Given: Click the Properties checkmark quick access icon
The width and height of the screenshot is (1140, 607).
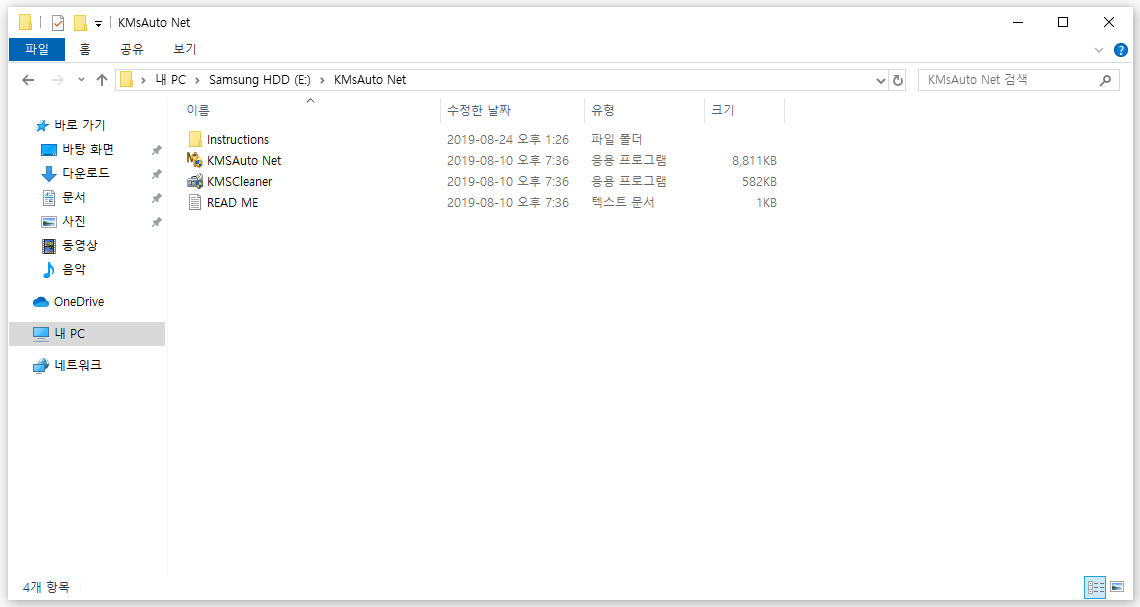Looking at the screenshot, I should (x=58, y=23).
